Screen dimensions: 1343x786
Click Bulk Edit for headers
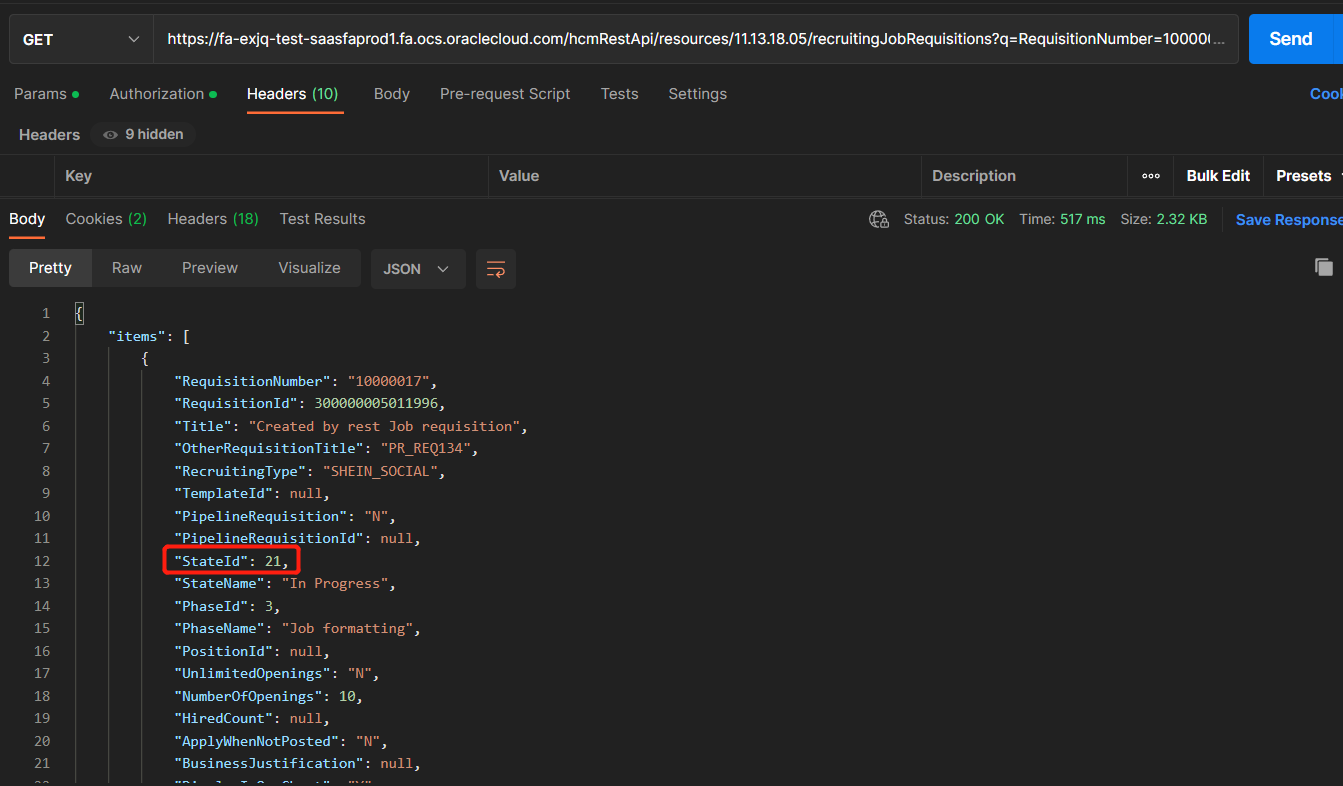(1217, 176)
